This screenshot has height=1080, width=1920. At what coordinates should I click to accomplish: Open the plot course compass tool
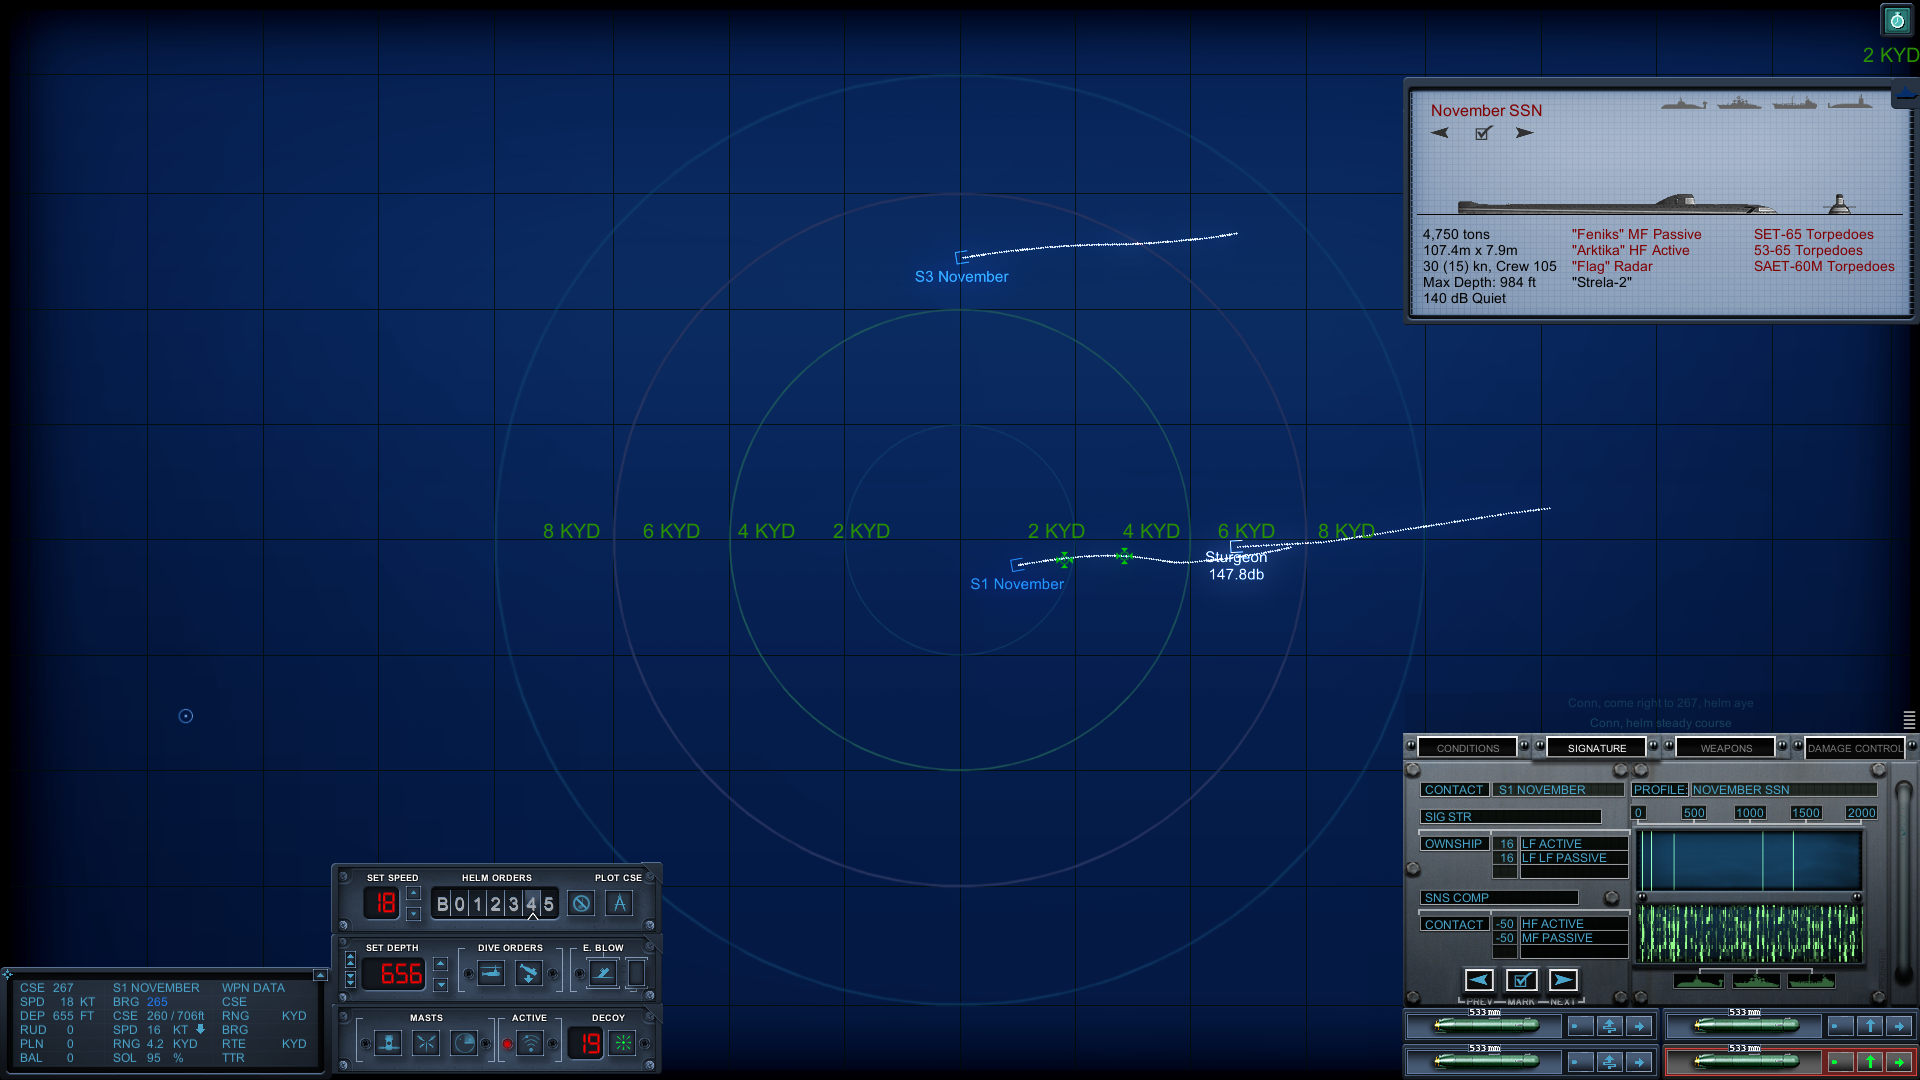(x=619, y=904)
